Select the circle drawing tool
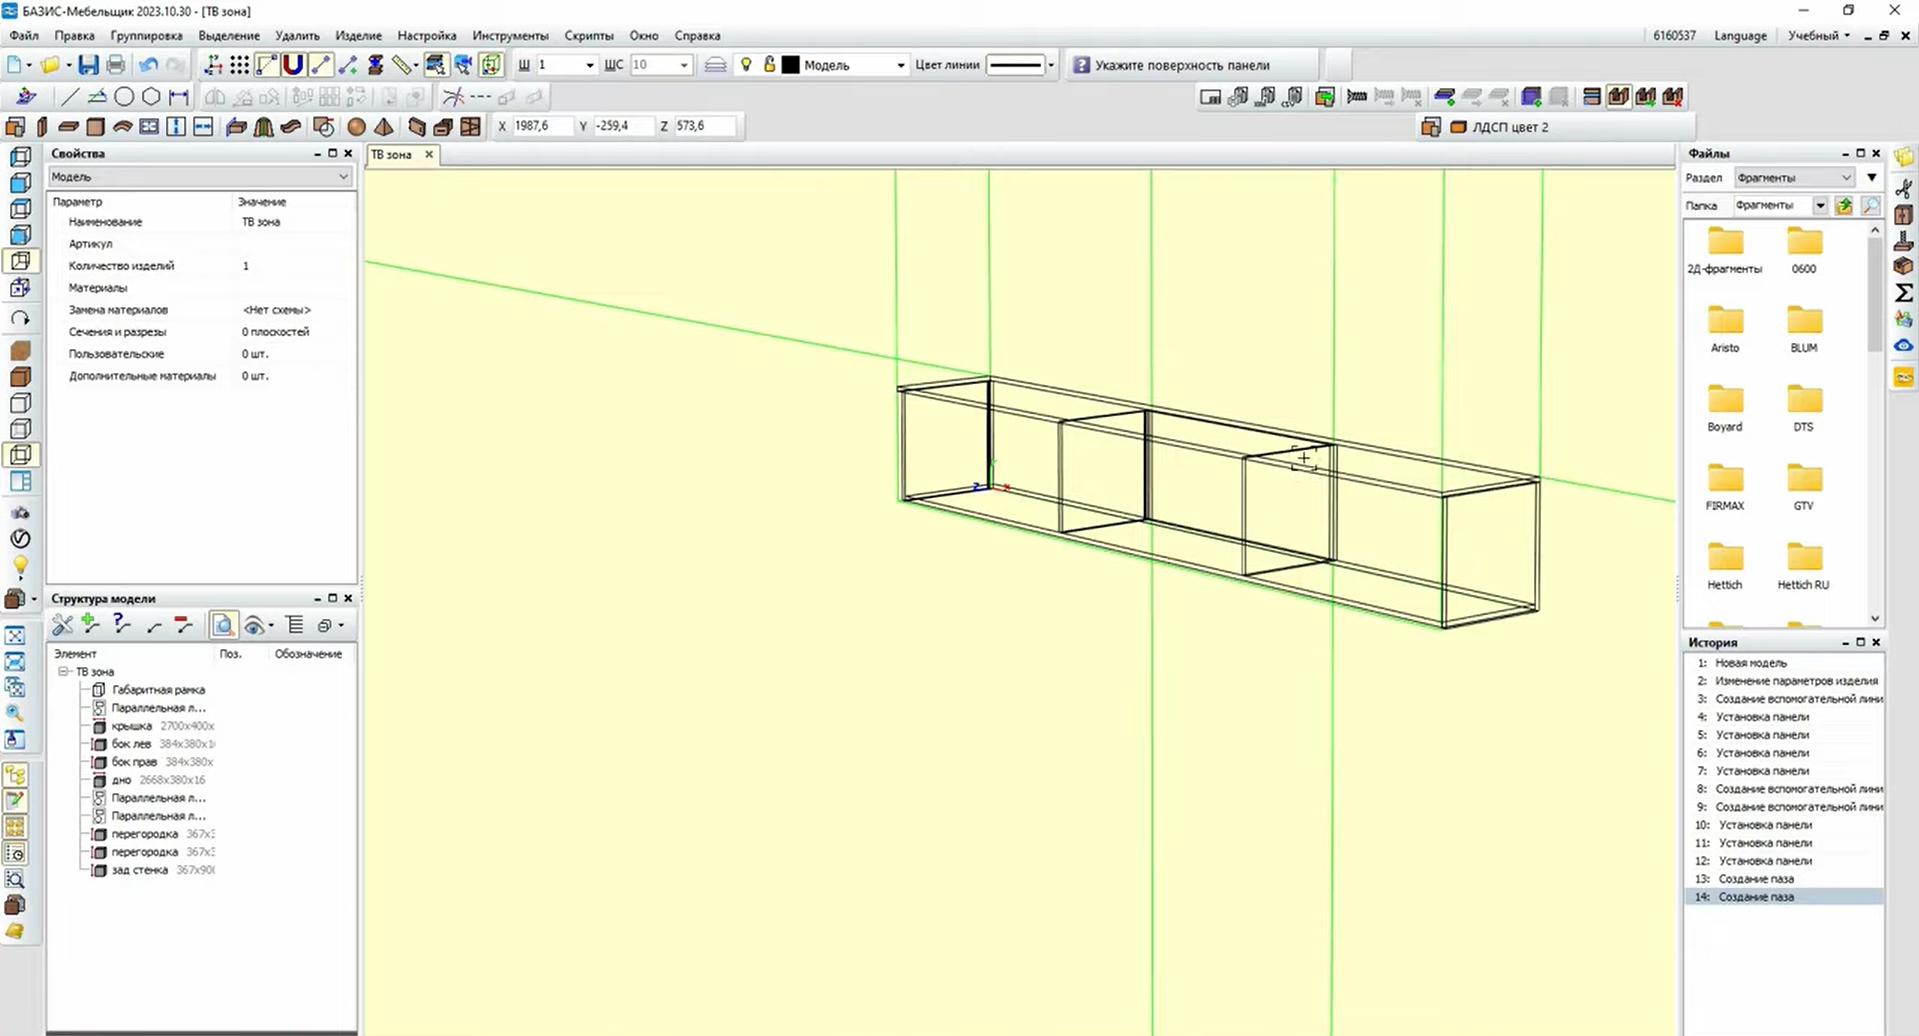This screenshot has width=1919, height=1036. (x=124, y=97)
